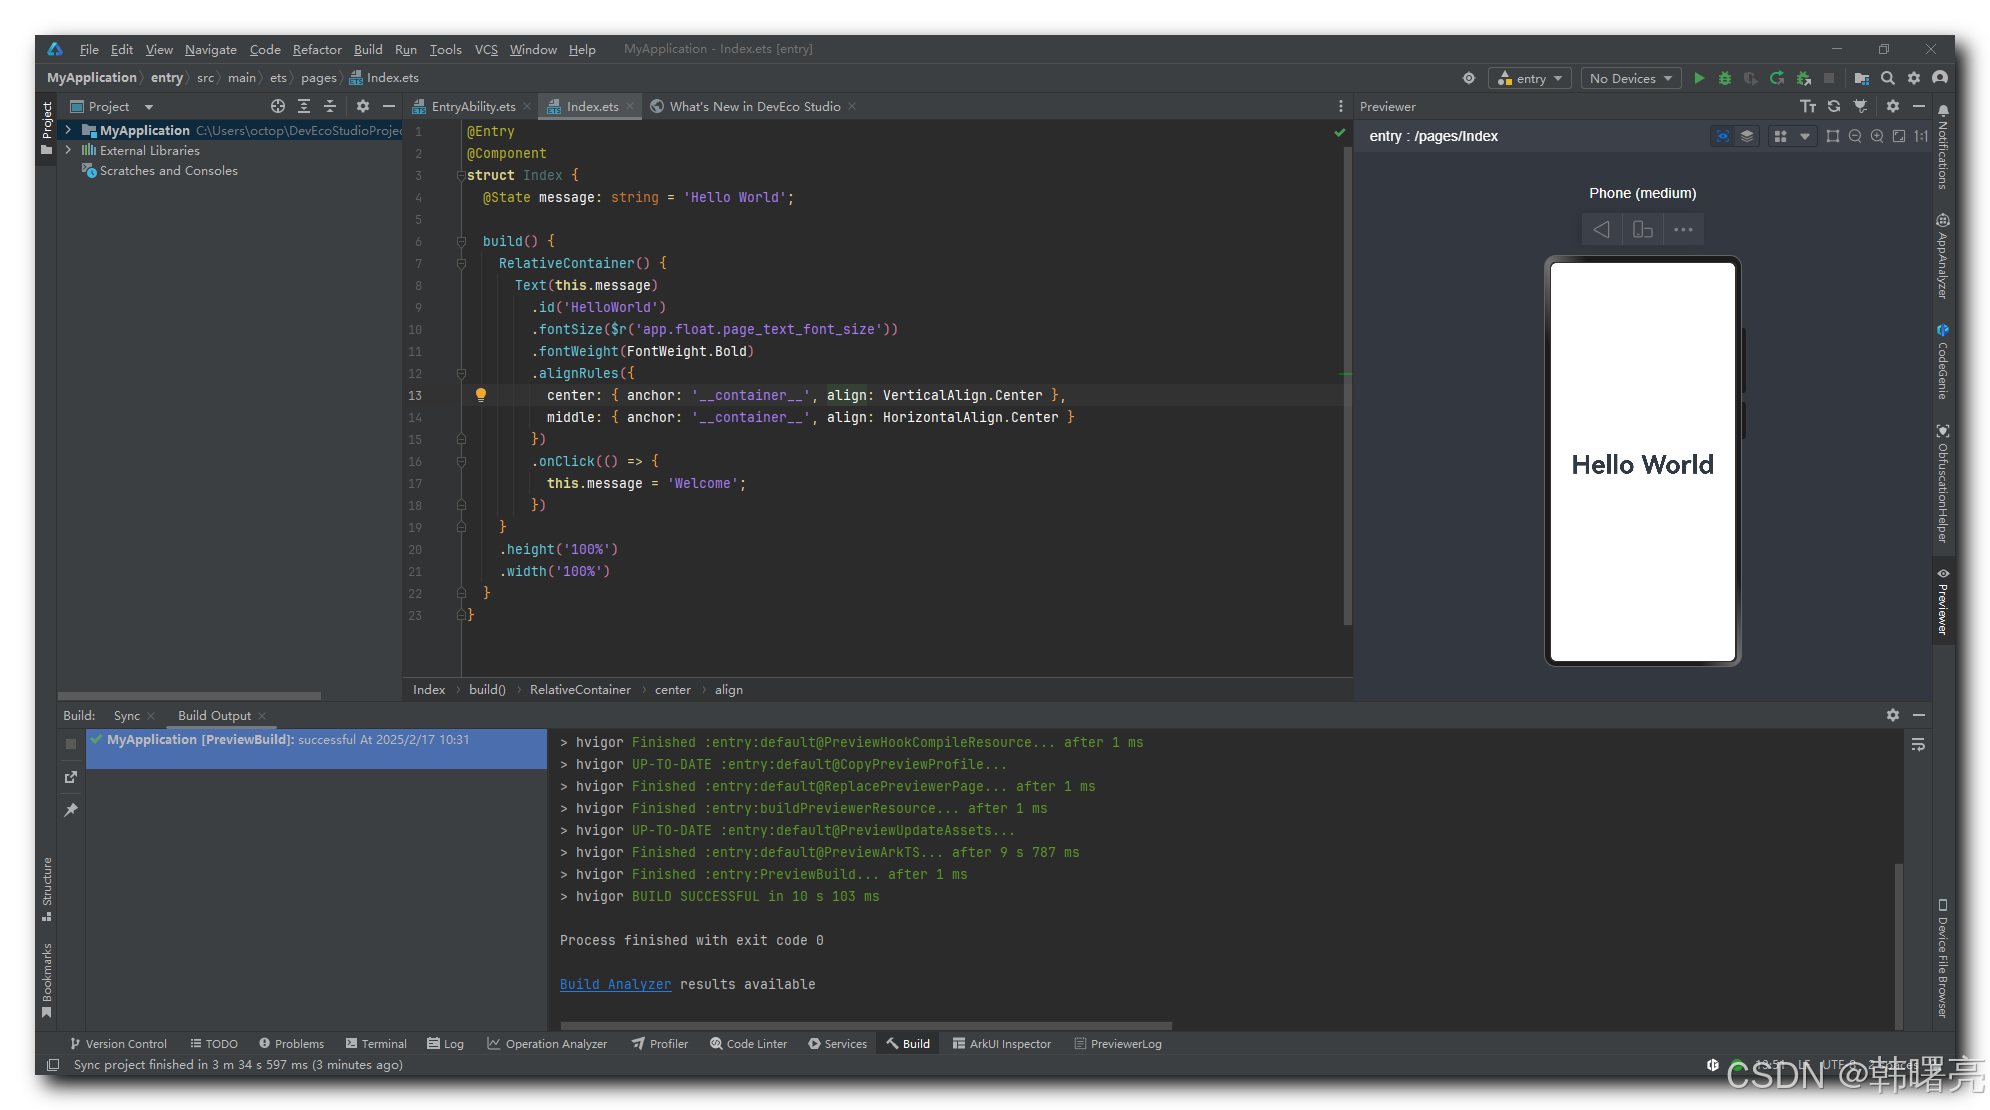
Task: Zoom in on the previewer
Action: pos(1877,136)
